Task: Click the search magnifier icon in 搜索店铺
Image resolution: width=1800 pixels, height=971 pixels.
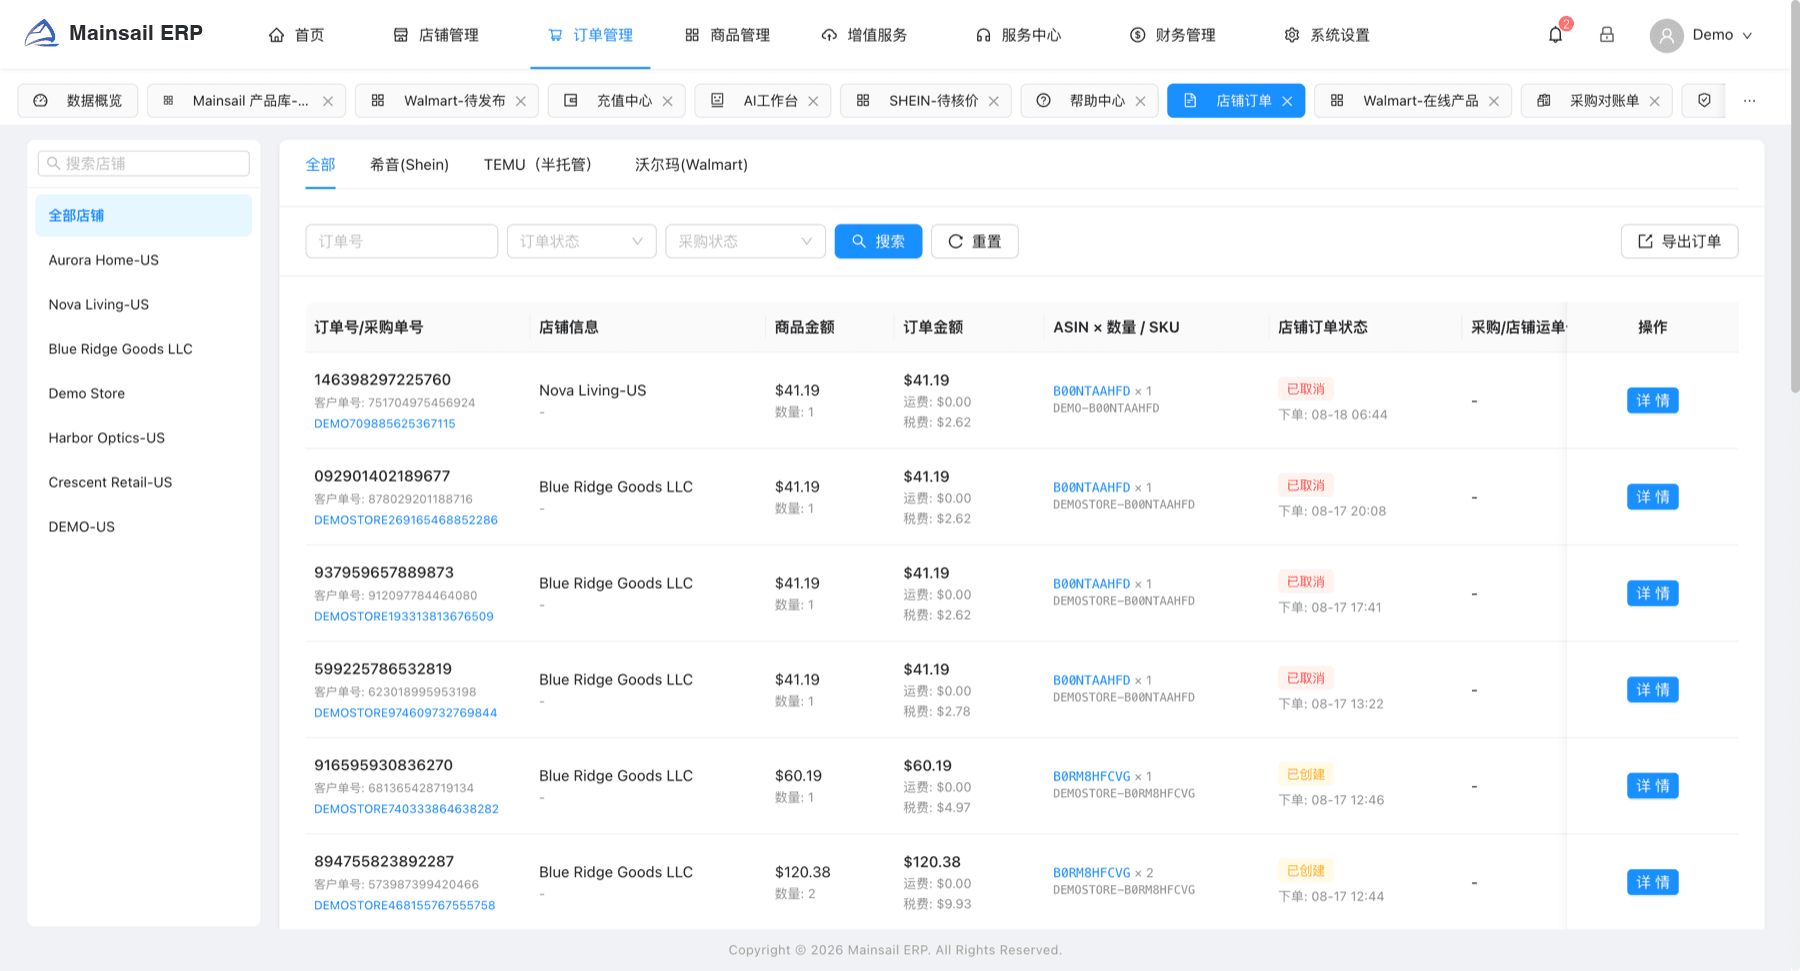Action: point(53,163)
